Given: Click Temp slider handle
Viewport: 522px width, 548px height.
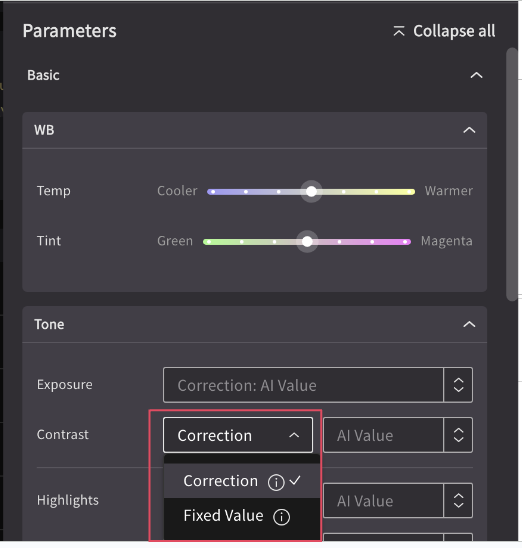Looking at the screenshot, I should click(x=311, y=192).
